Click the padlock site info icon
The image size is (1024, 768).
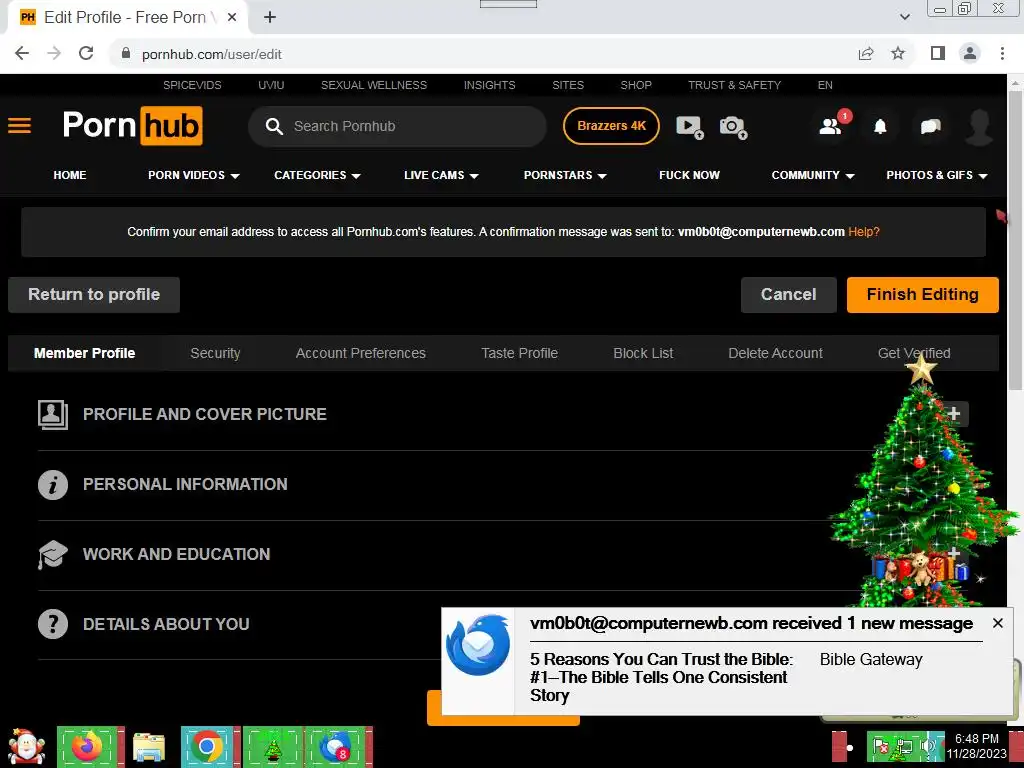click(126, 54)
